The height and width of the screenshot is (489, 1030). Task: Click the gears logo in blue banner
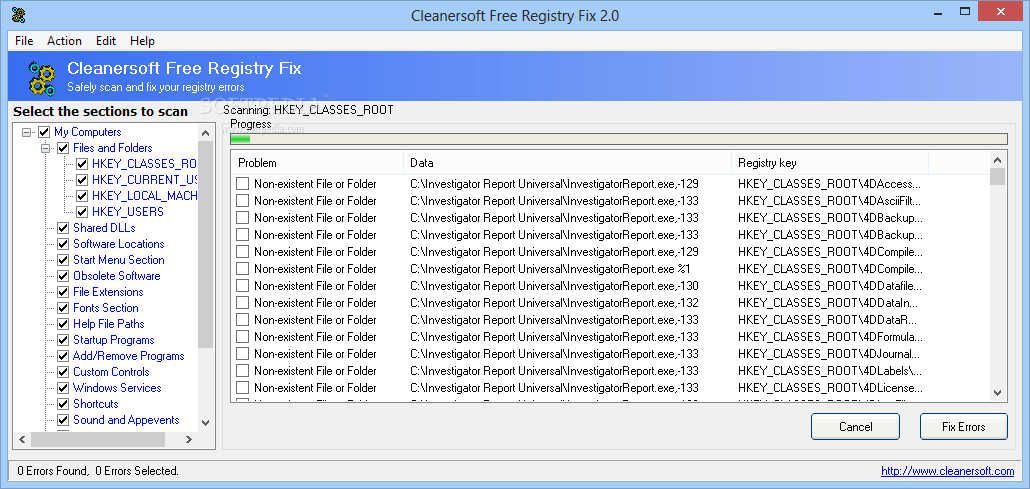pos(42,77)
